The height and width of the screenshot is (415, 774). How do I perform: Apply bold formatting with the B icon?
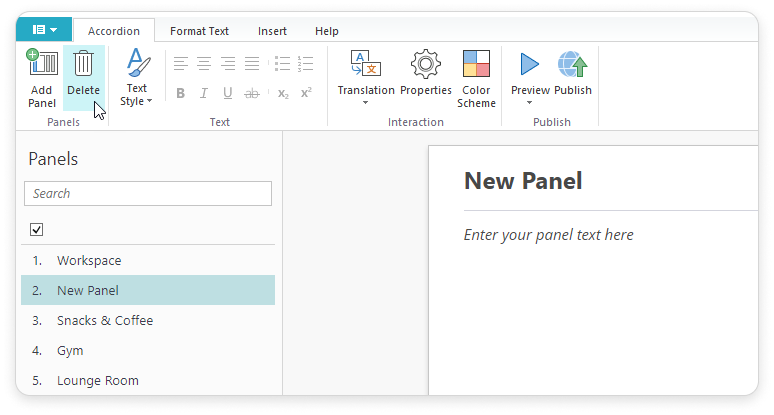click(x=181, y=93)
